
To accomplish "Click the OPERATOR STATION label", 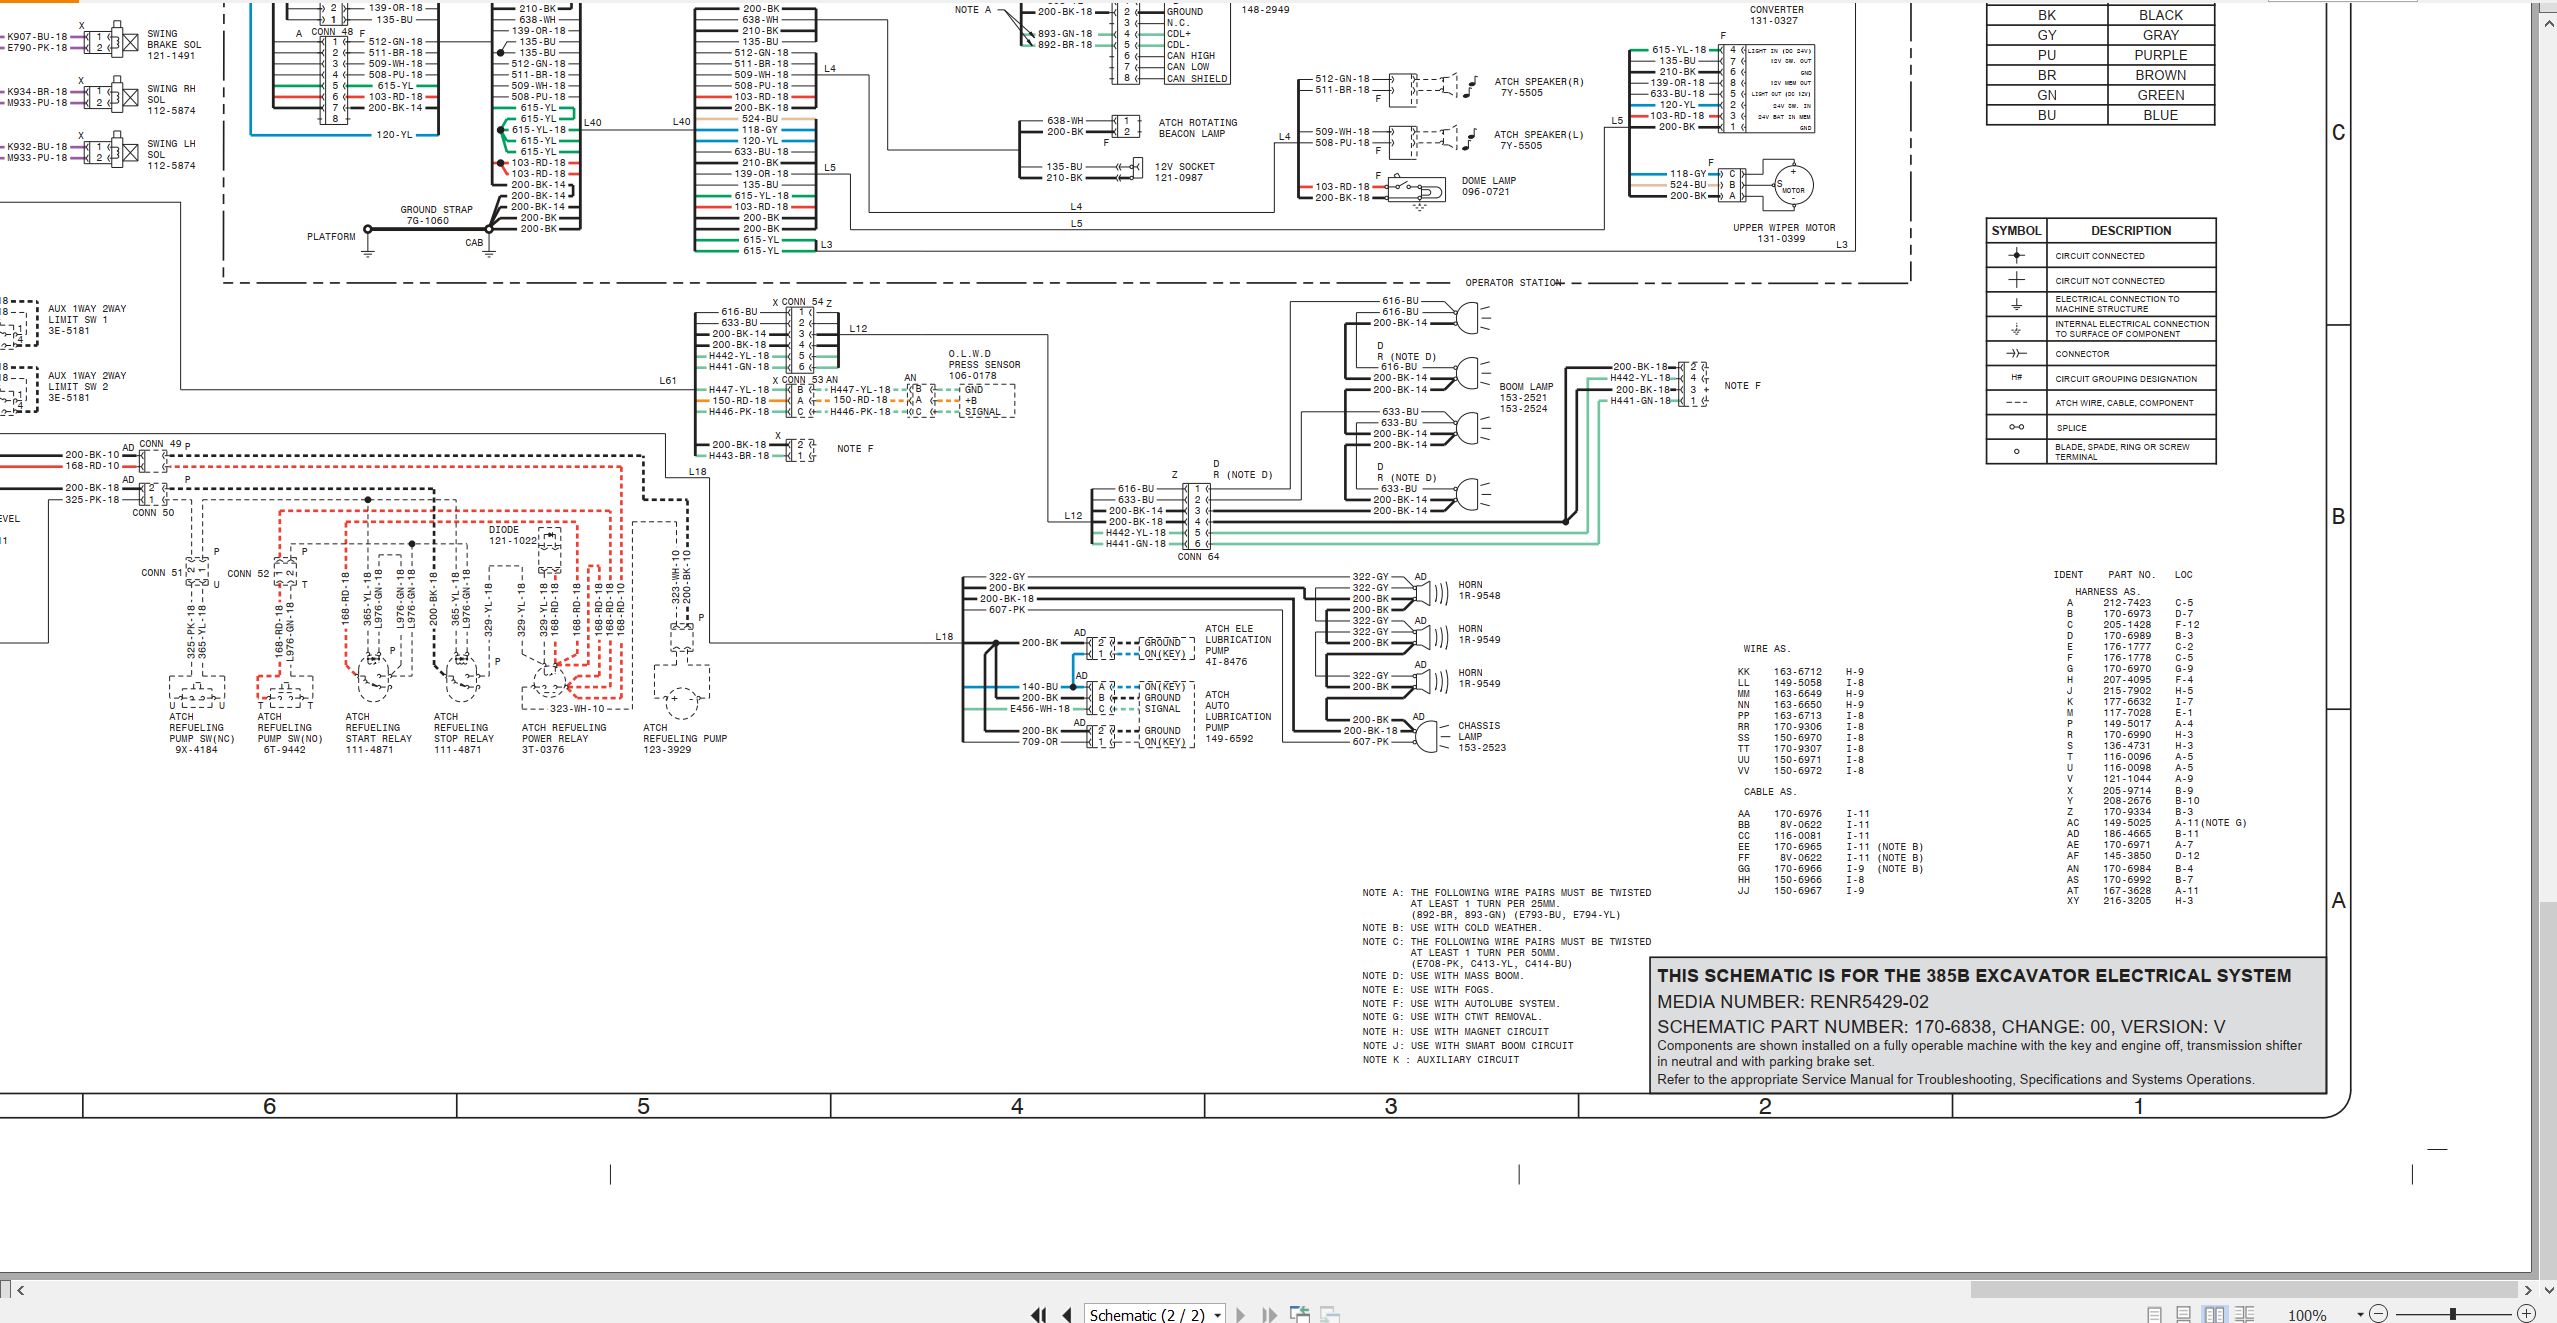I will click(x=1513, y=283).
